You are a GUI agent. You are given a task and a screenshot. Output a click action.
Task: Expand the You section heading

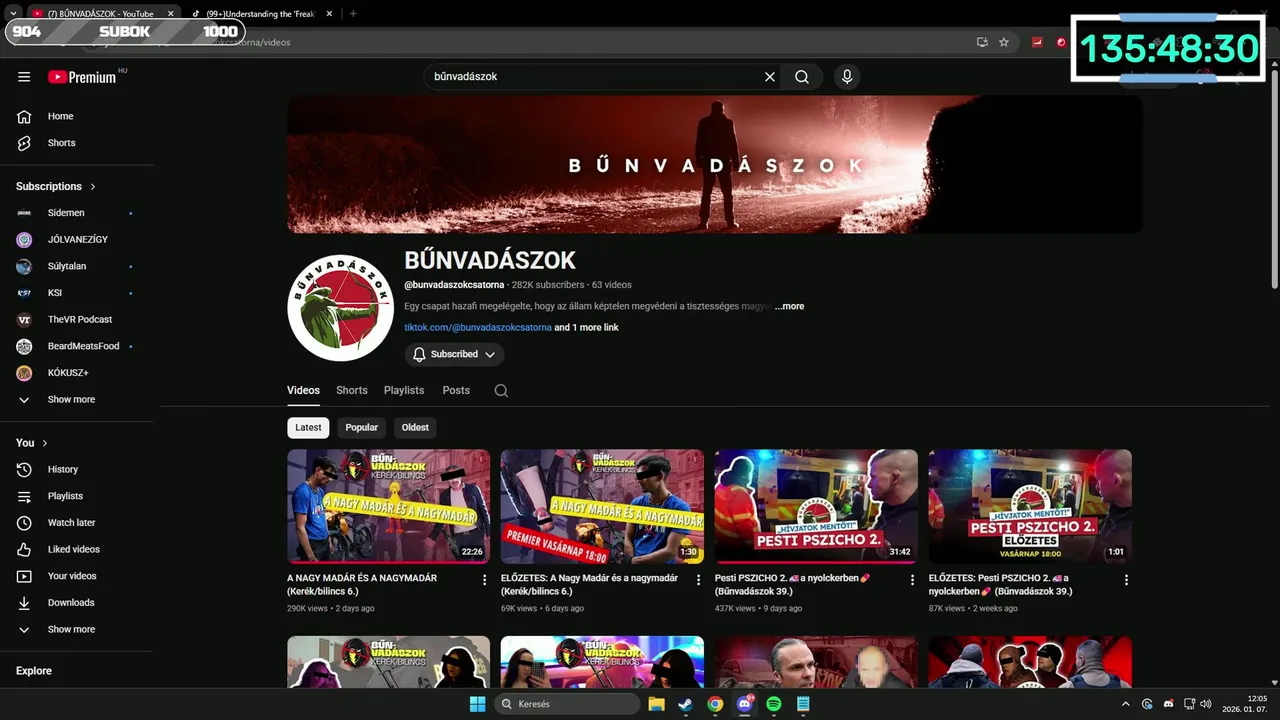point(32,443)
